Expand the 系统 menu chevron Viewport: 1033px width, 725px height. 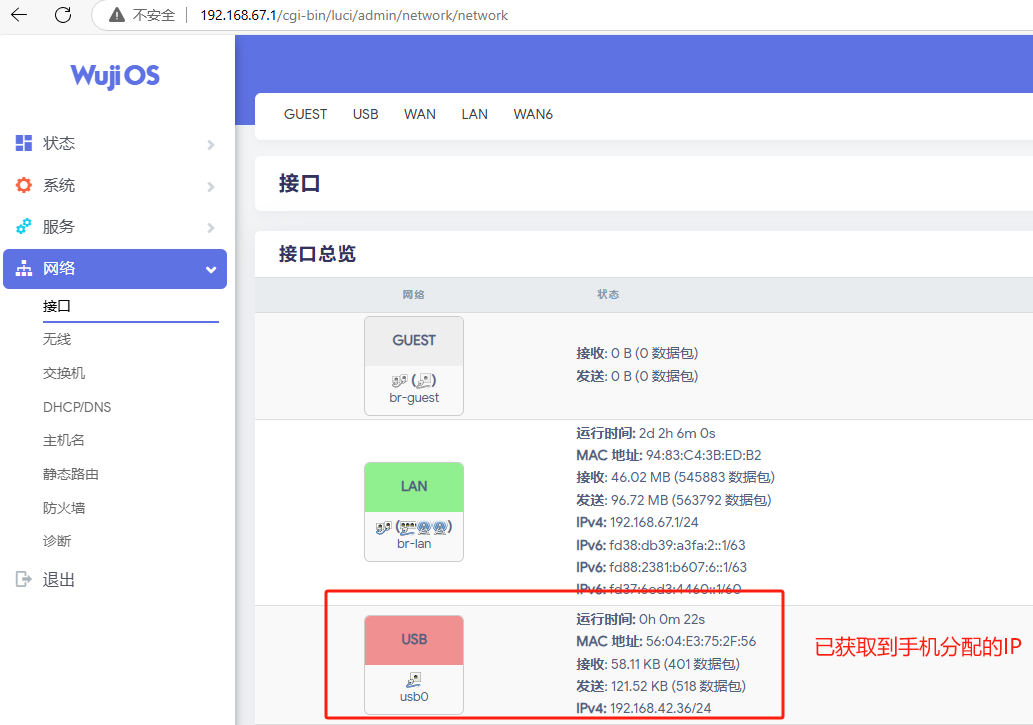(210, 186)
